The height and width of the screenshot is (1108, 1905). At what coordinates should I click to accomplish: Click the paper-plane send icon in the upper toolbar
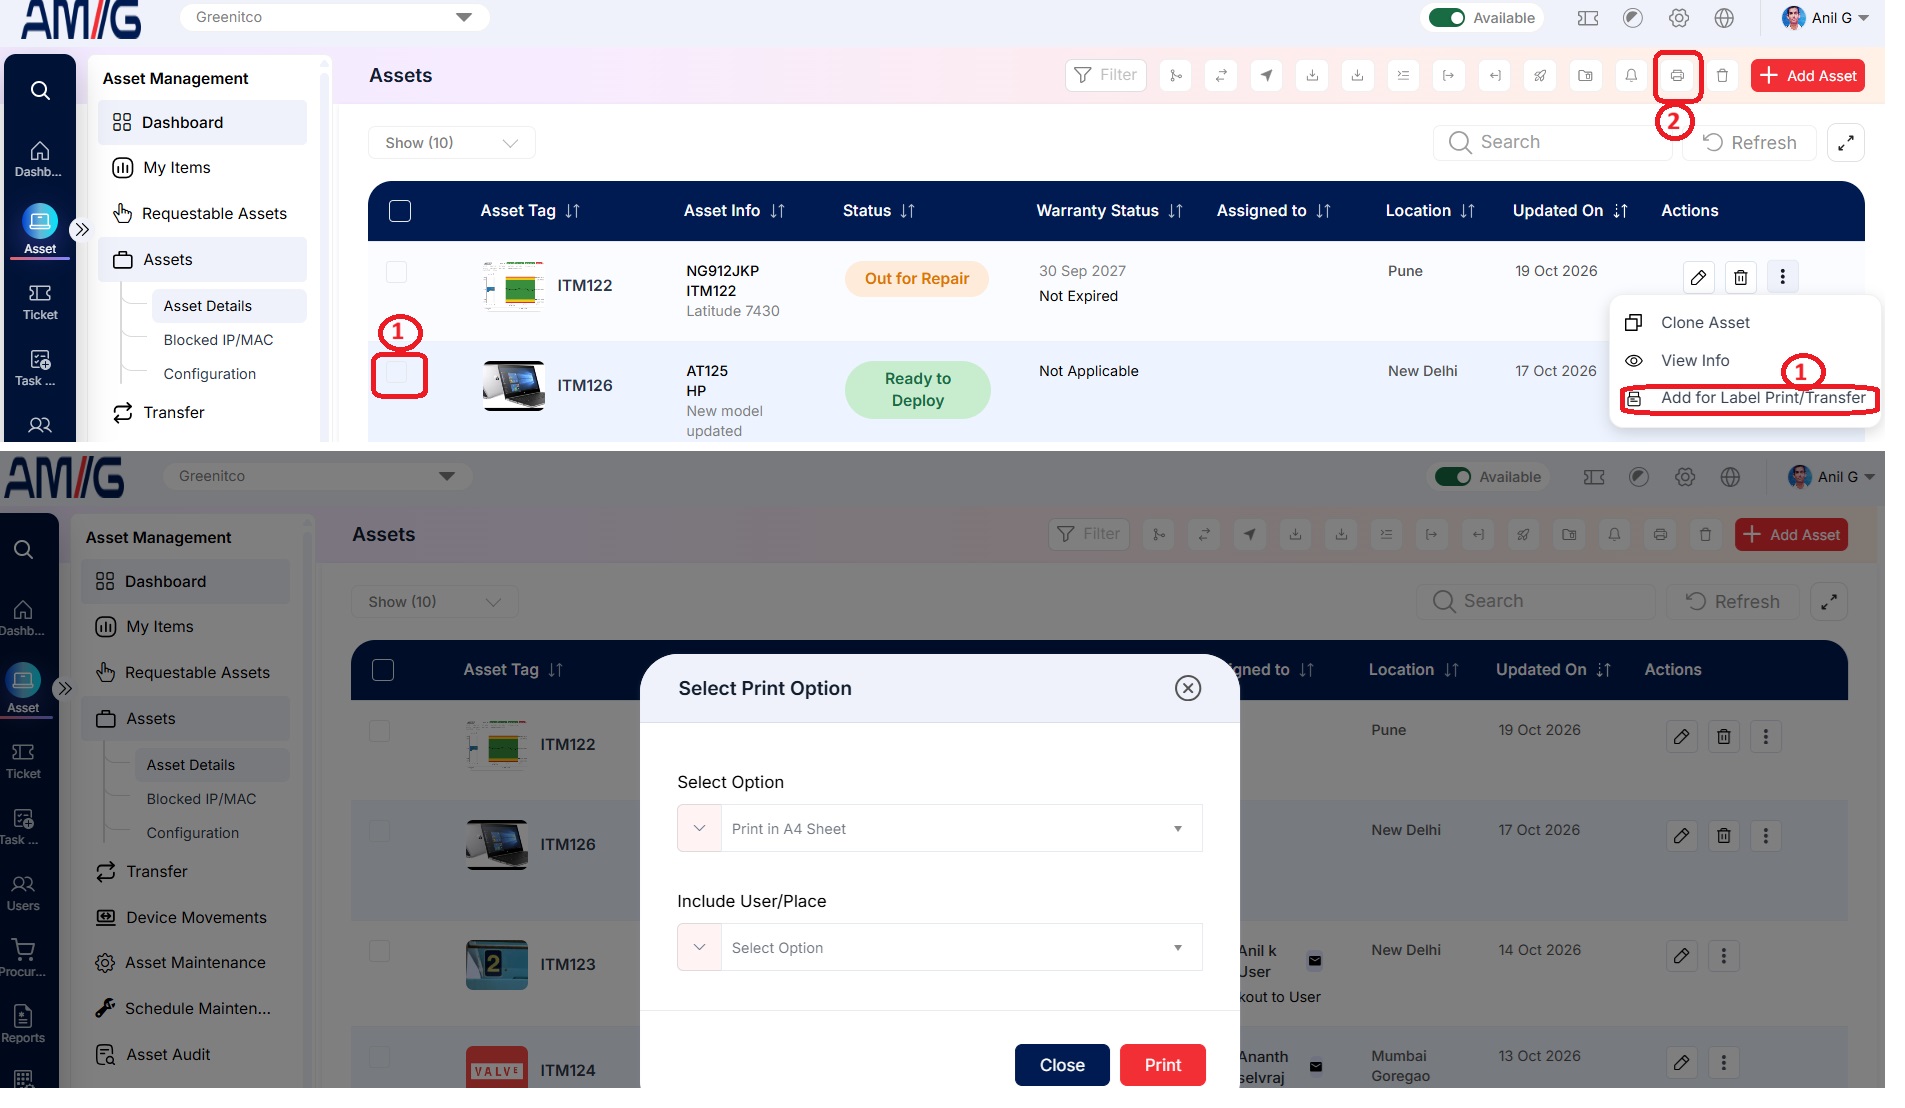[1267, 76]
